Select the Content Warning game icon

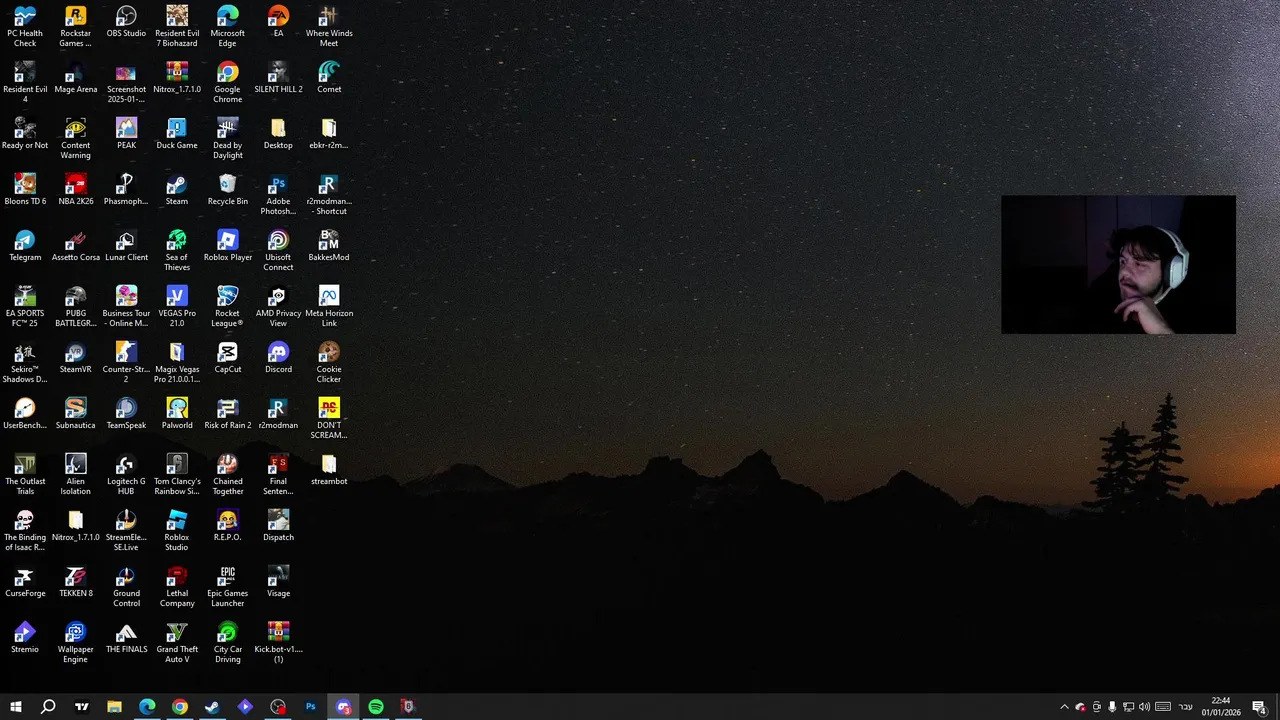coord(75,138)
